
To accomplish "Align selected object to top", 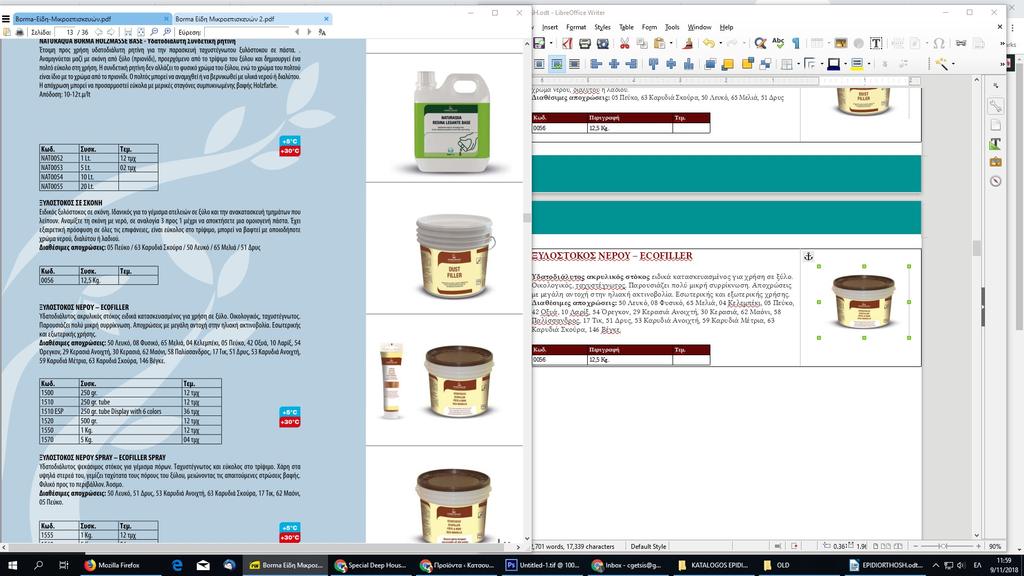I will click(x=653, y=63).
